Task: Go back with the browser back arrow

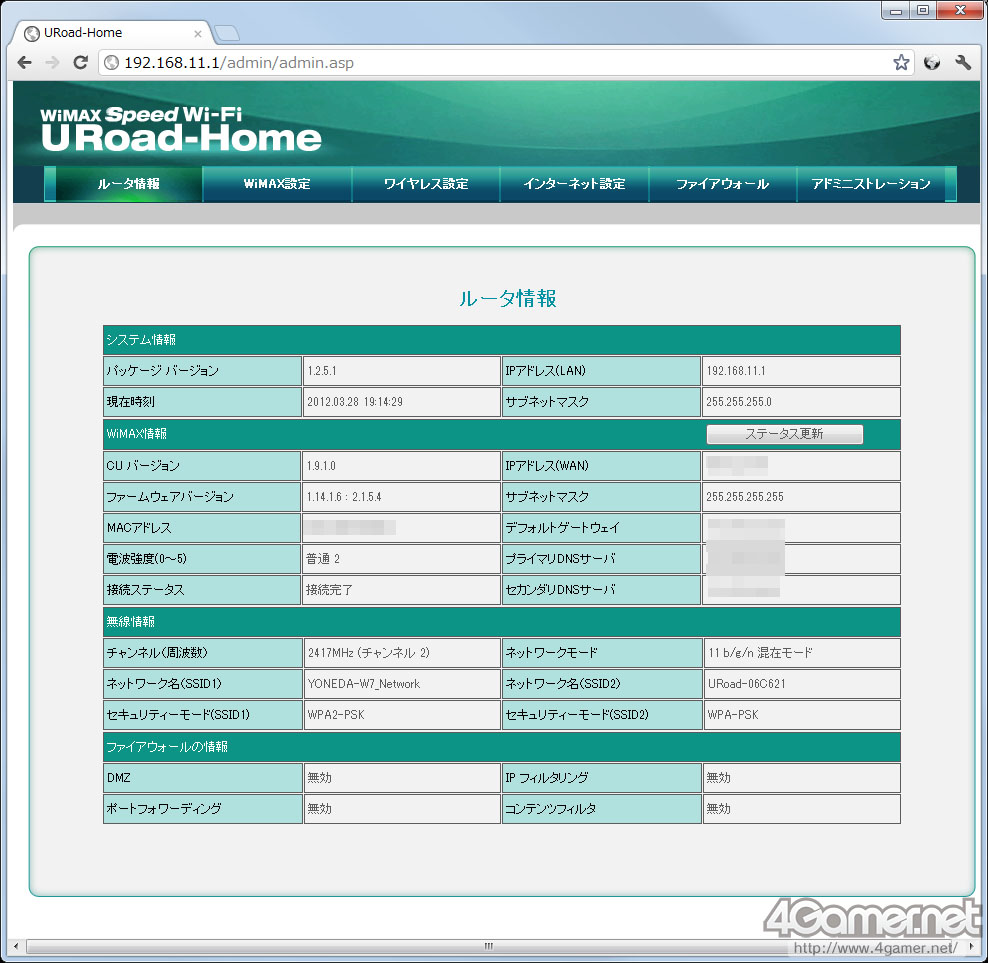Action: point(25,62)
